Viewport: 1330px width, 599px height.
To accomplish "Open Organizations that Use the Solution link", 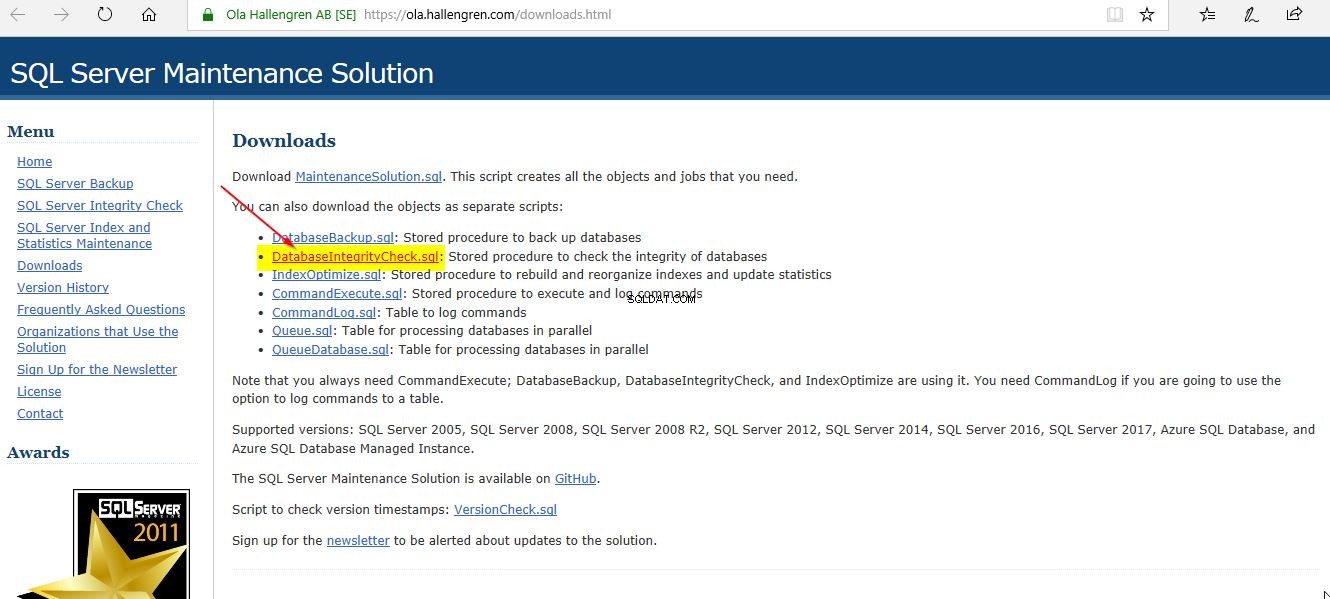I will point(98,340).
